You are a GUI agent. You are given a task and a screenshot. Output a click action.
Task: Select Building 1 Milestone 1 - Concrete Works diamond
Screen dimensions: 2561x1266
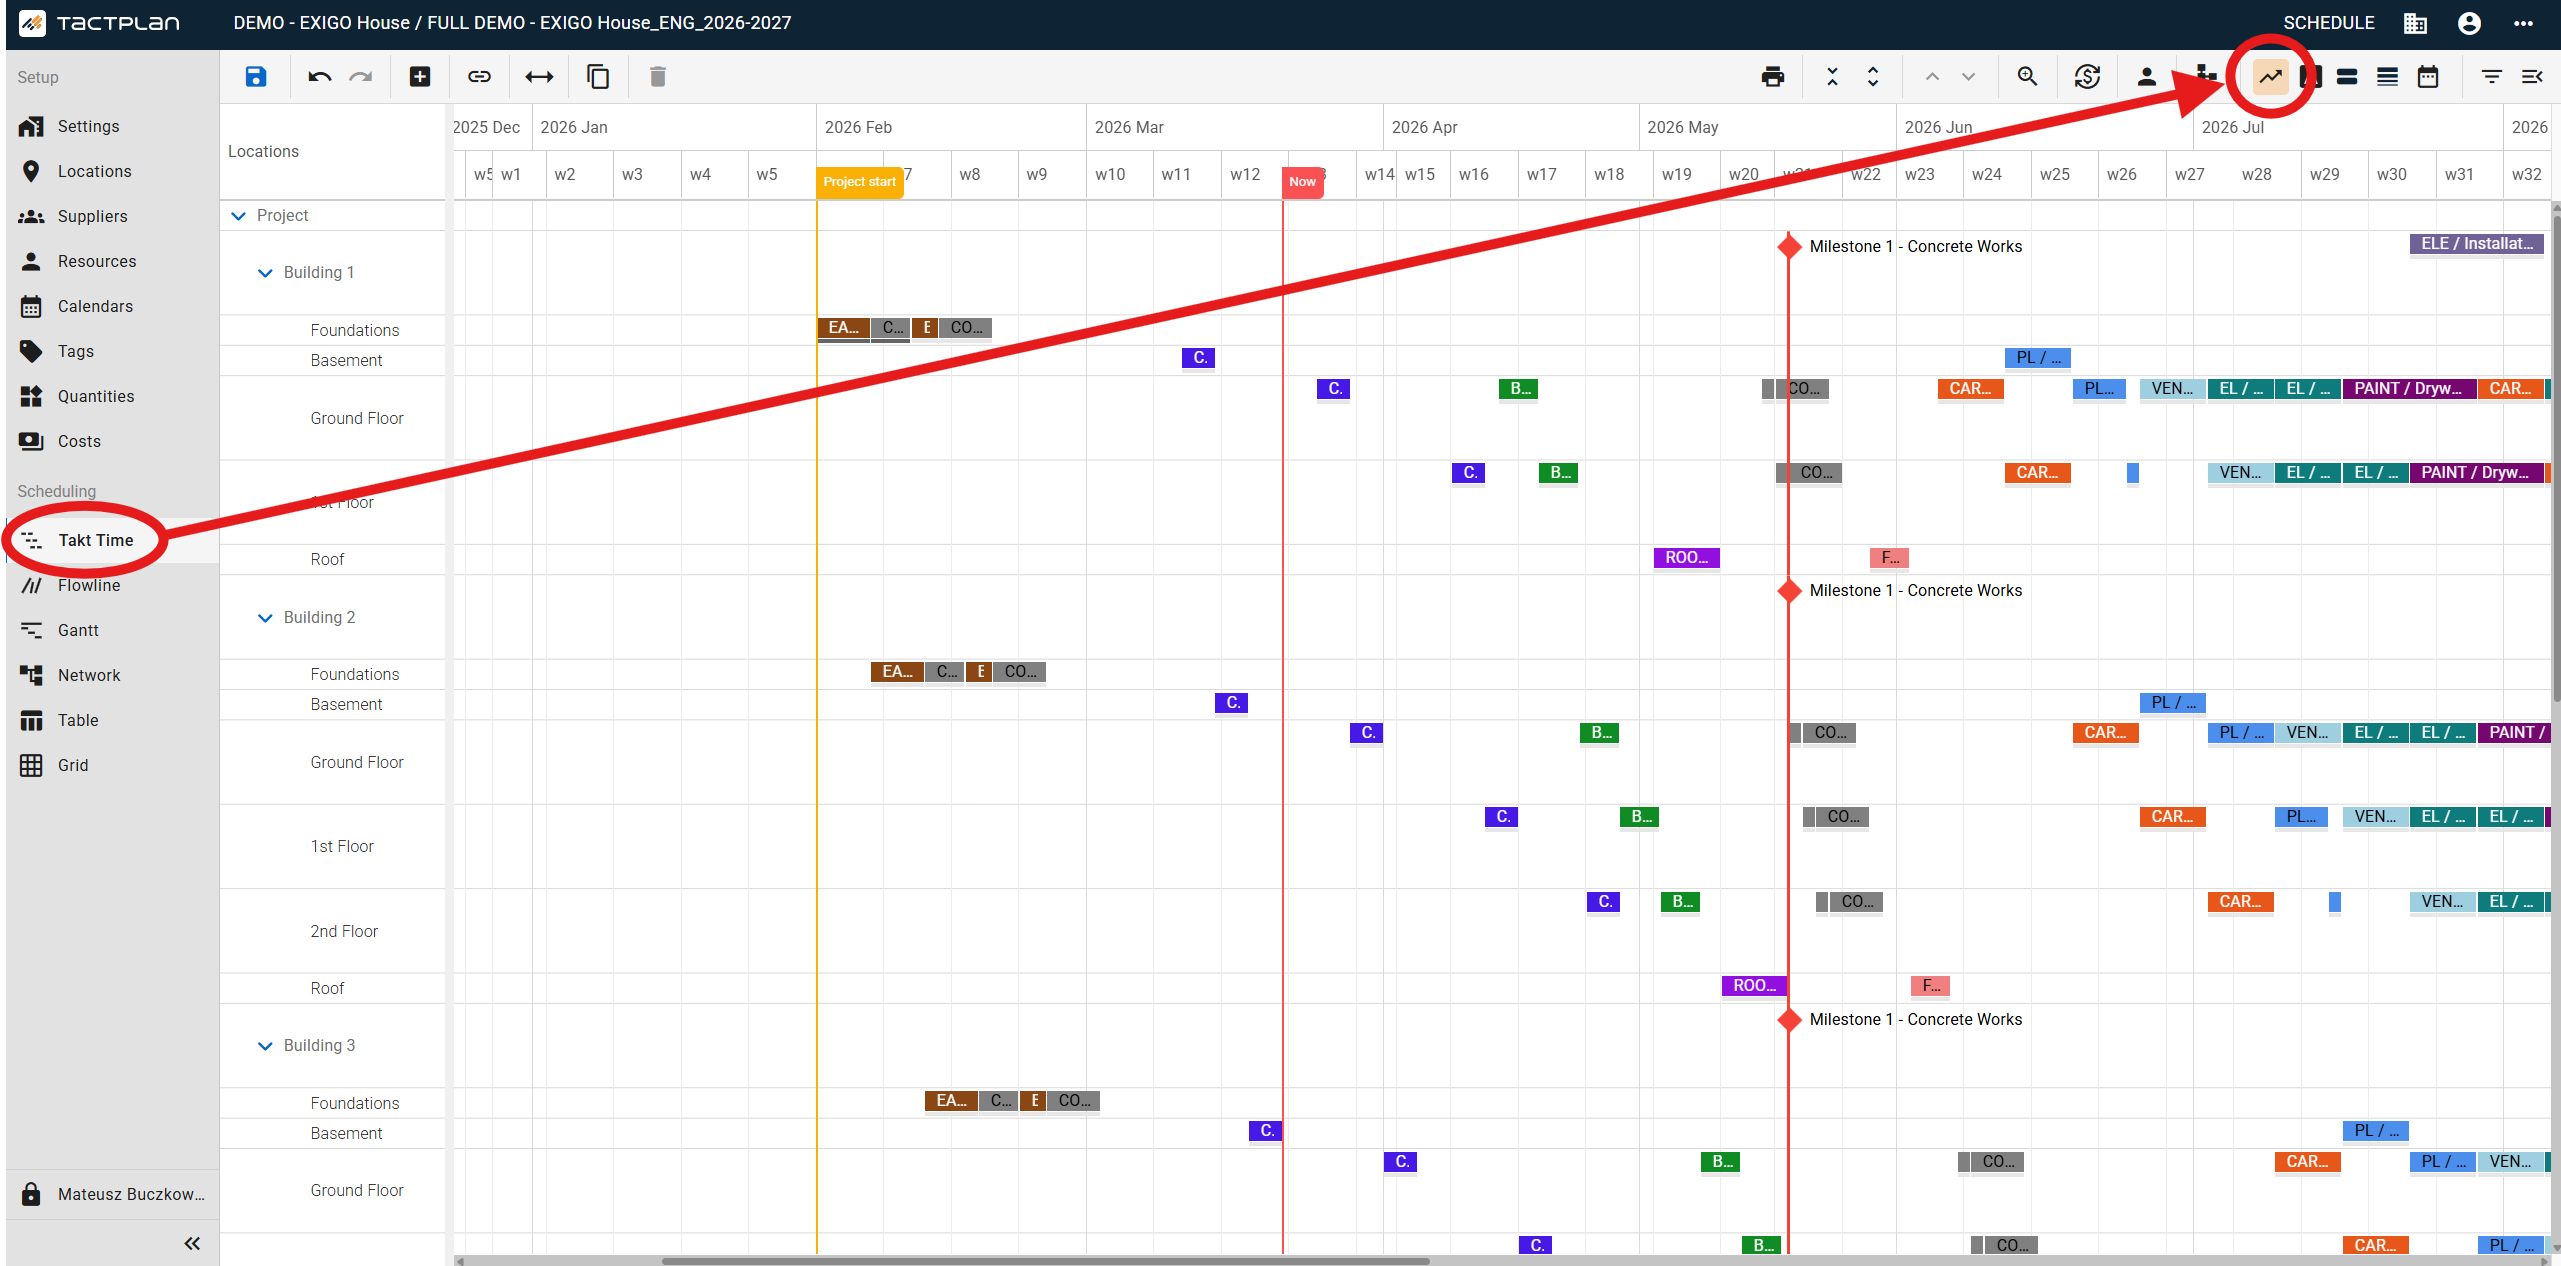coord(1789,246)
